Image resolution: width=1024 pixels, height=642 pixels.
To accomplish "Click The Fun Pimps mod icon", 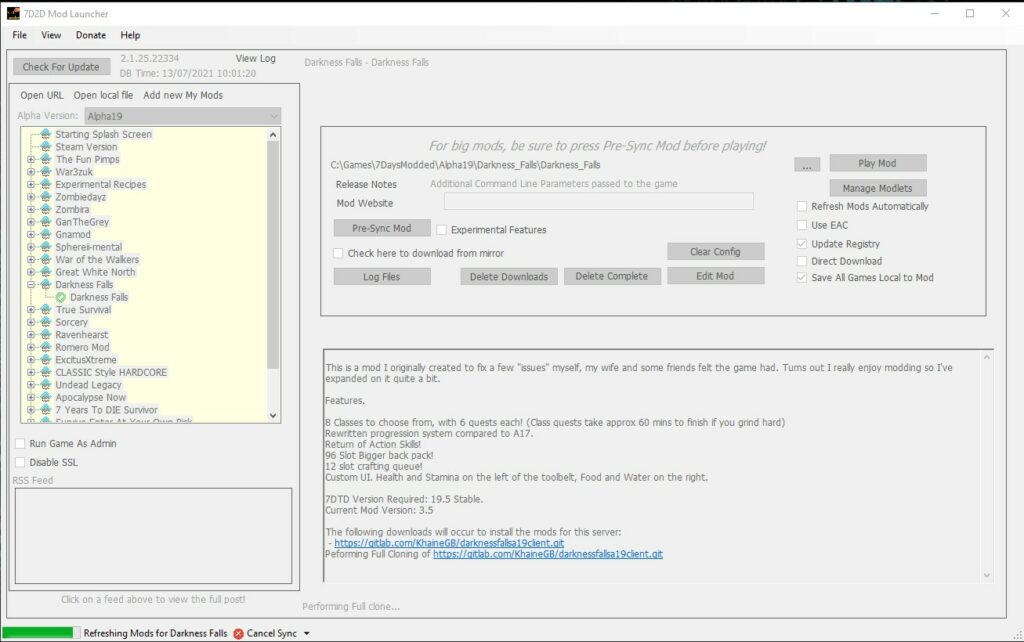I will coord(46,159).
